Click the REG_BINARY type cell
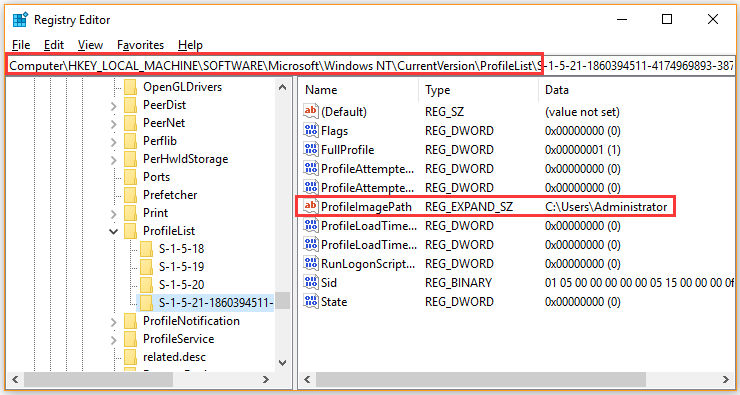 click(458, 283)
